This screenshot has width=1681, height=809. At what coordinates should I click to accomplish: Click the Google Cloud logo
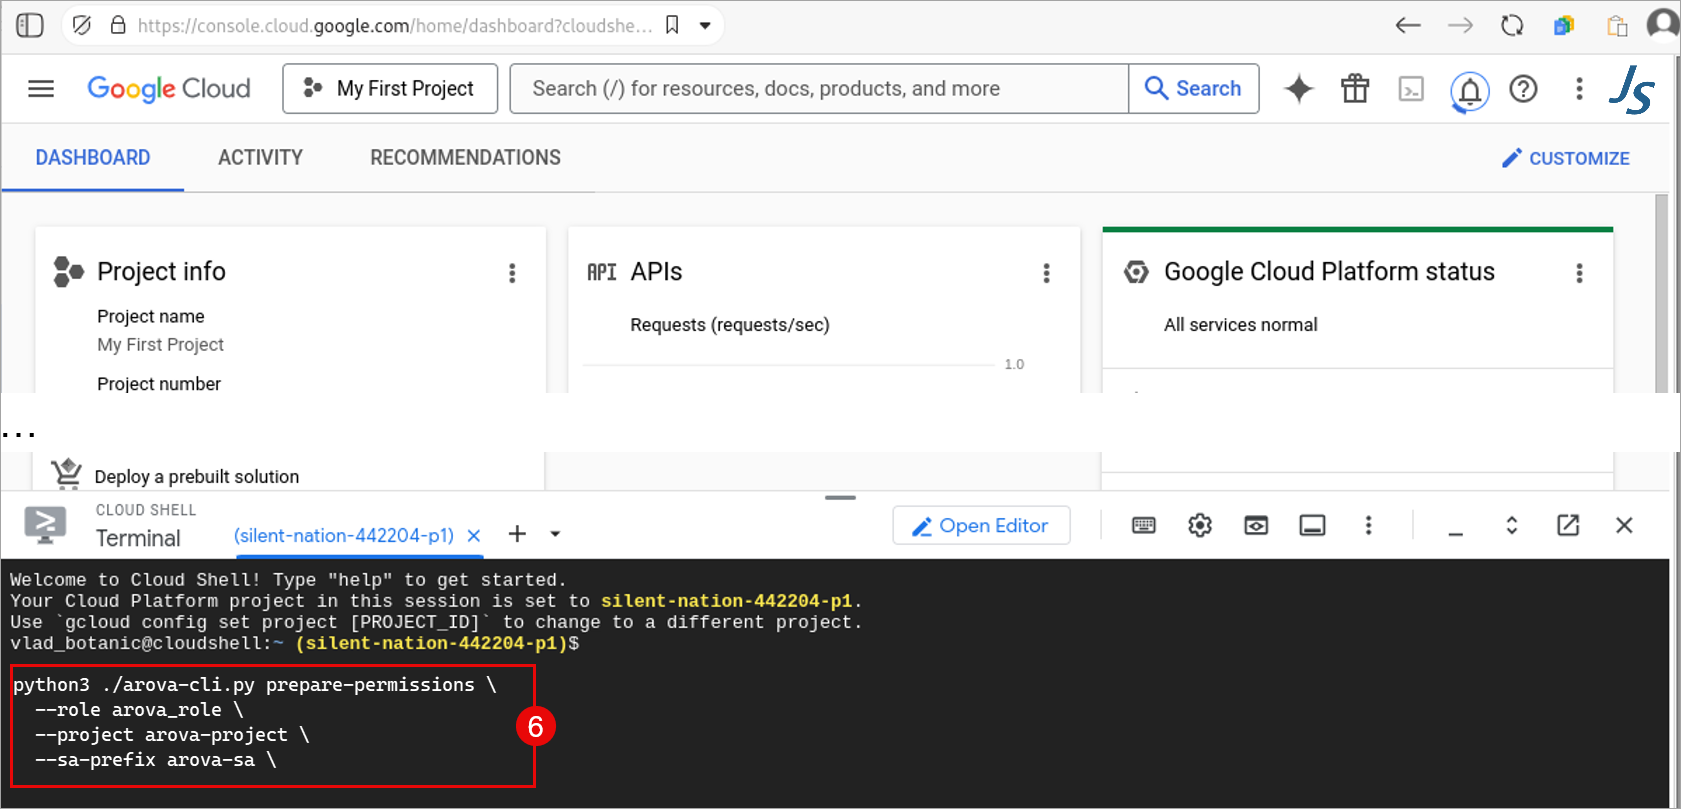coord(169,89)
